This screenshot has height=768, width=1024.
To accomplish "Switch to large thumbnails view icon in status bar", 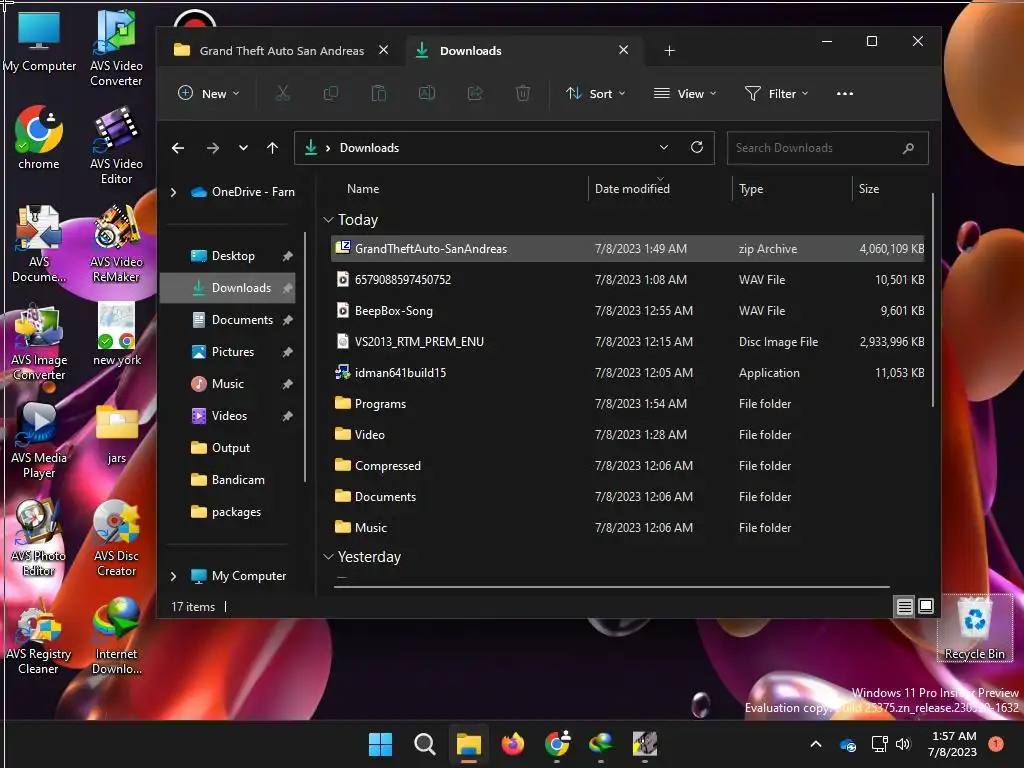I will click(925, 607).
